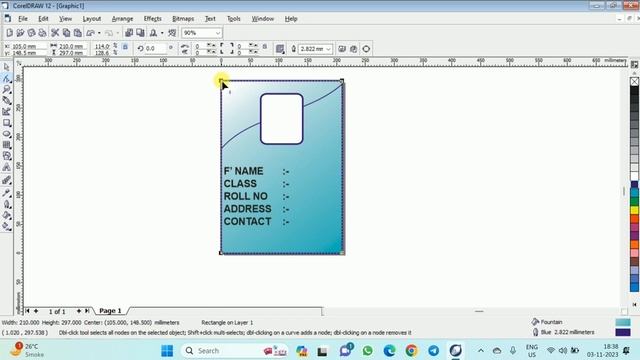Open the Layout menu
The height and width of the screenshot is (360, 640).
[91, 19]
